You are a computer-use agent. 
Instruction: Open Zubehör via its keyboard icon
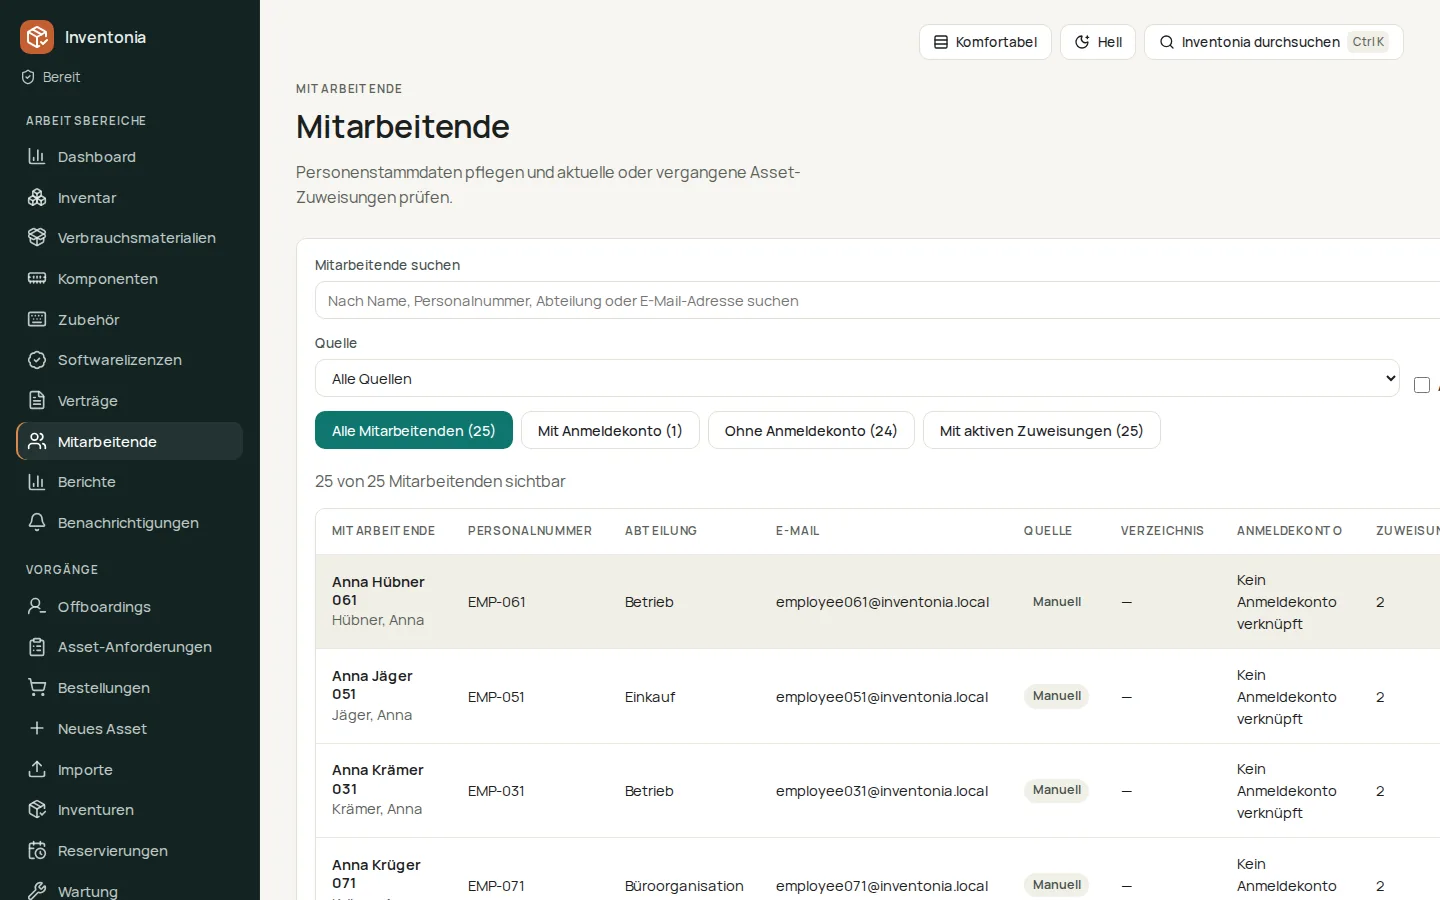coord(37,319)
